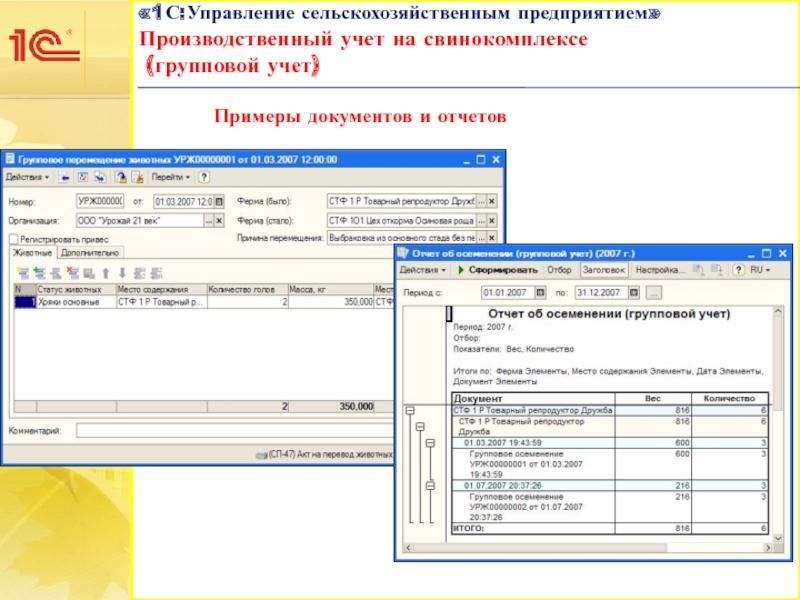This screenshot has height=600, width=800.
Task: Open help in the insemination report toolbar
Action: [x=738, y=270]
